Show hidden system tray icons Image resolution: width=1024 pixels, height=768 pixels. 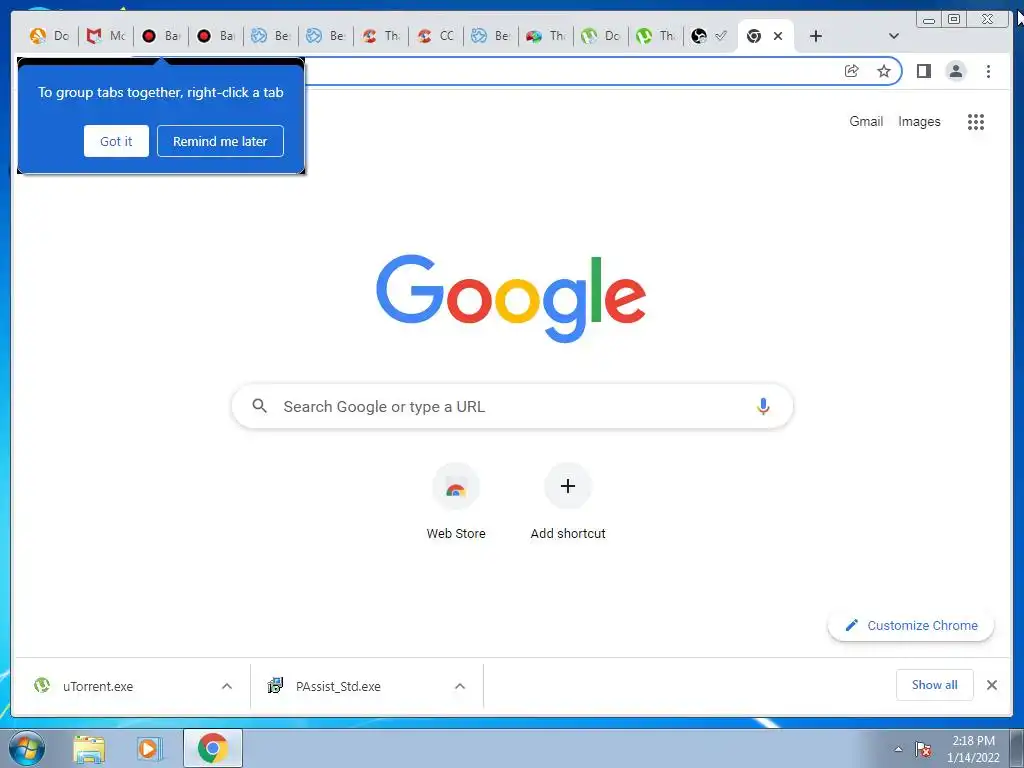(x=899, y=749)
